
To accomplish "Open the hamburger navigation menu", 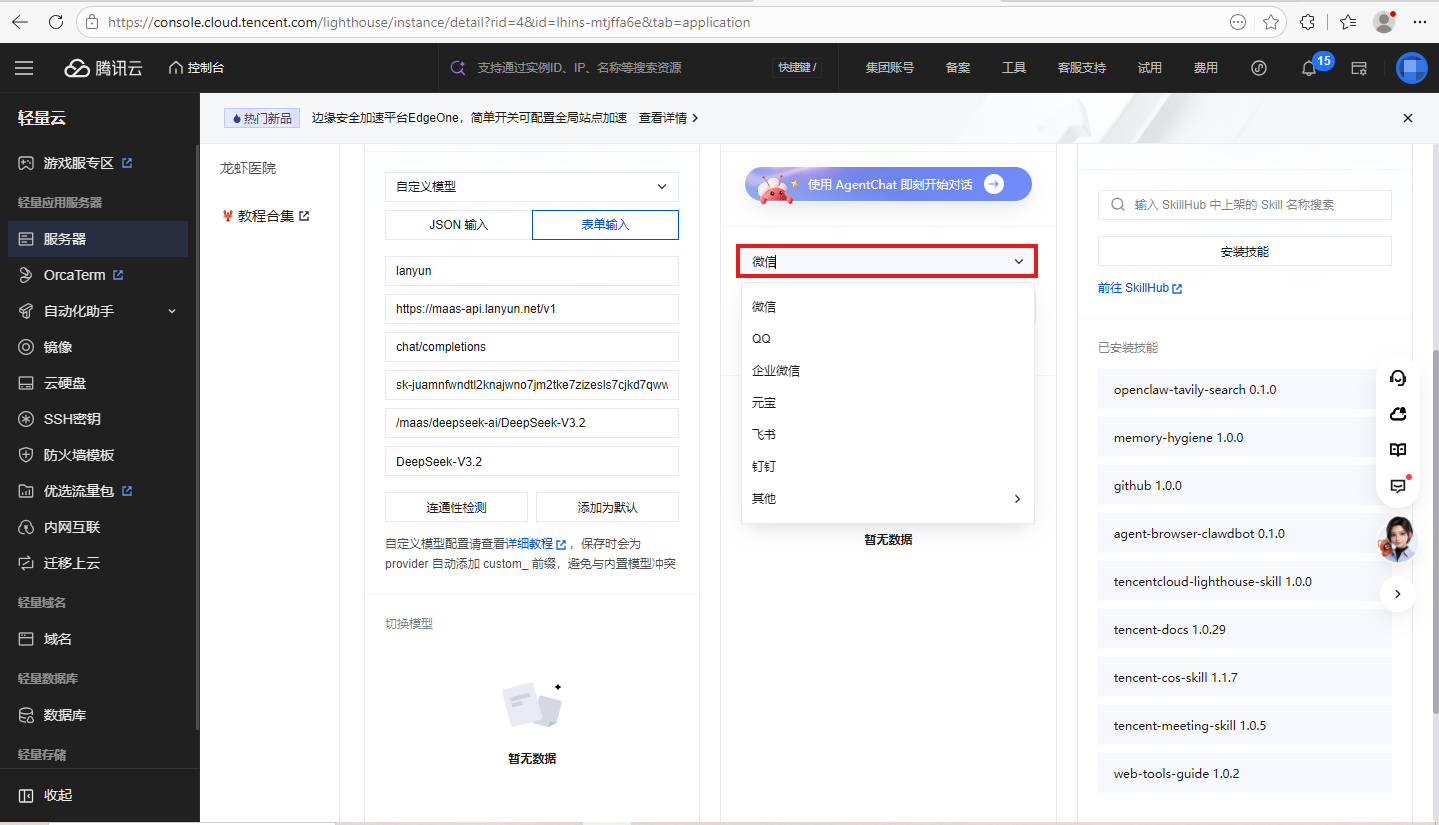I will coord(24,68).
